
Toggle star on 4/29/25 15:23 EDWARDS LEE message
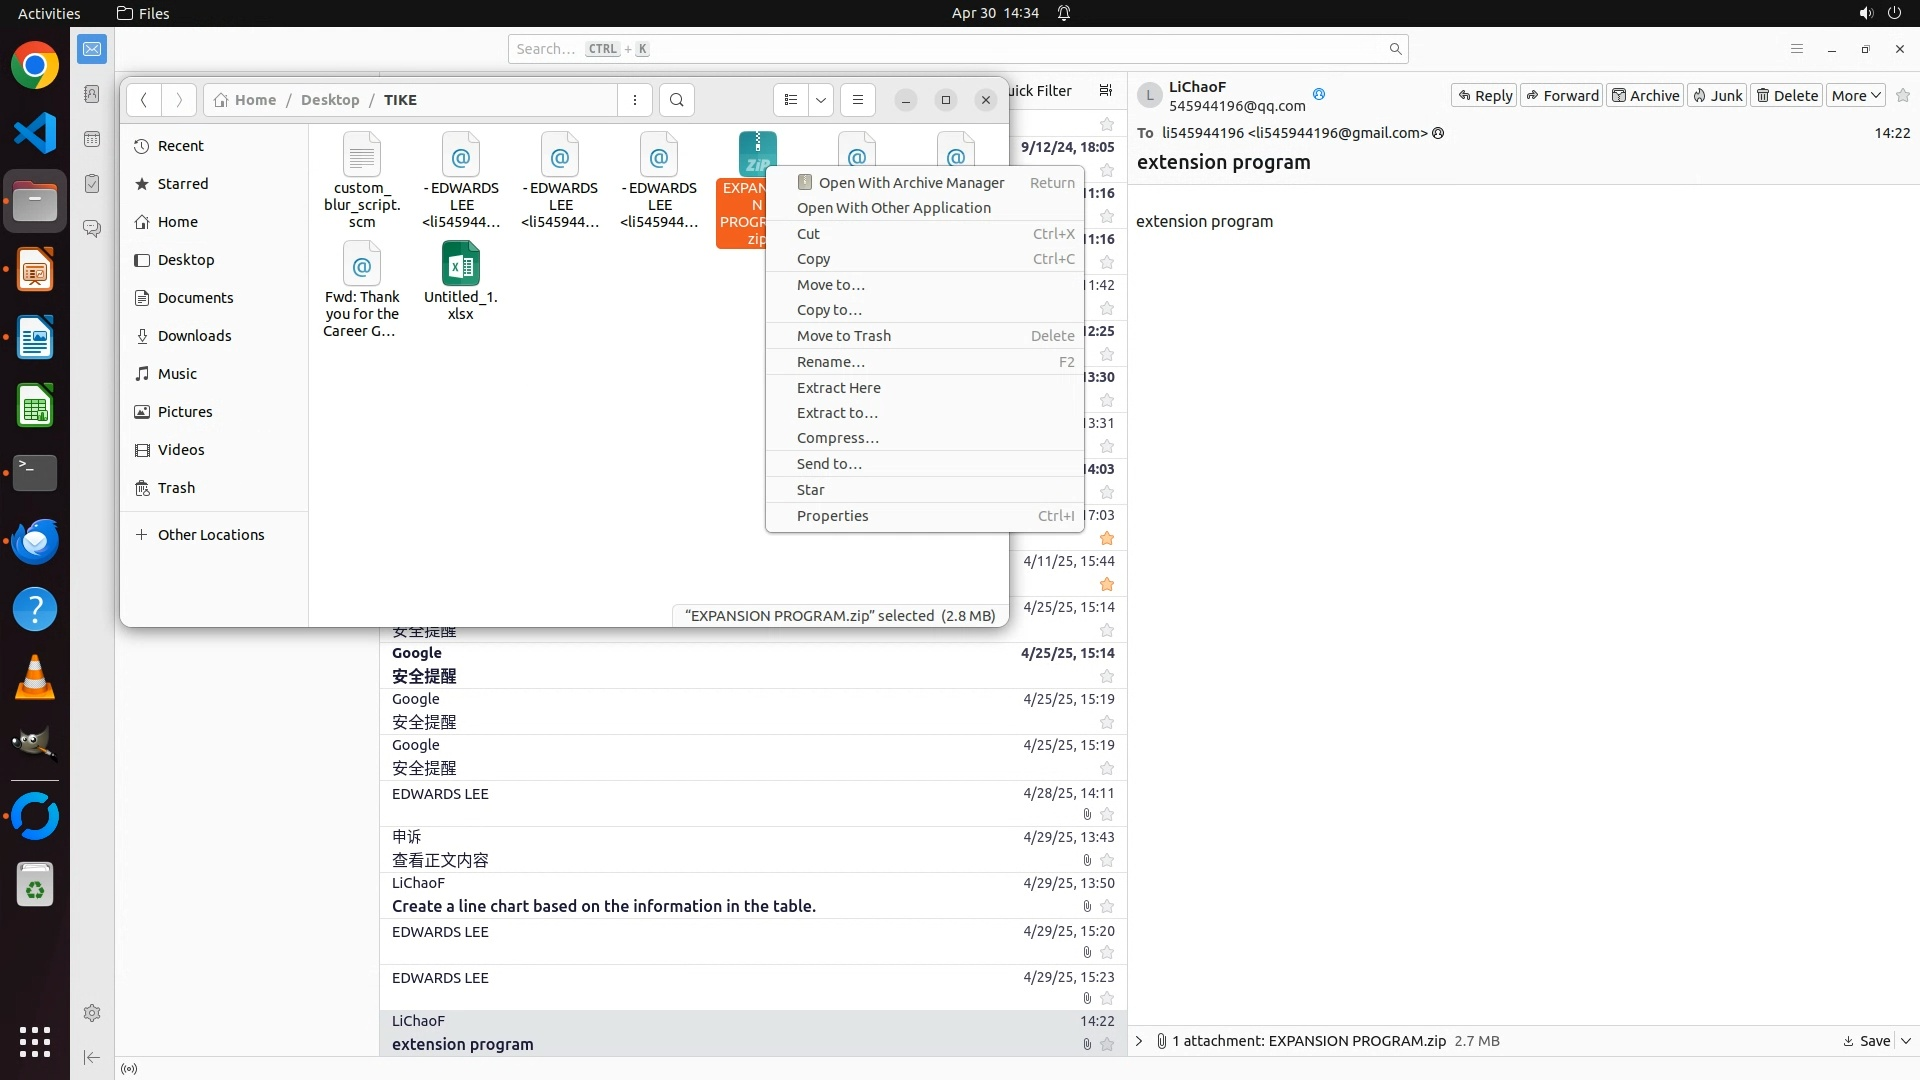(1107, 998)
